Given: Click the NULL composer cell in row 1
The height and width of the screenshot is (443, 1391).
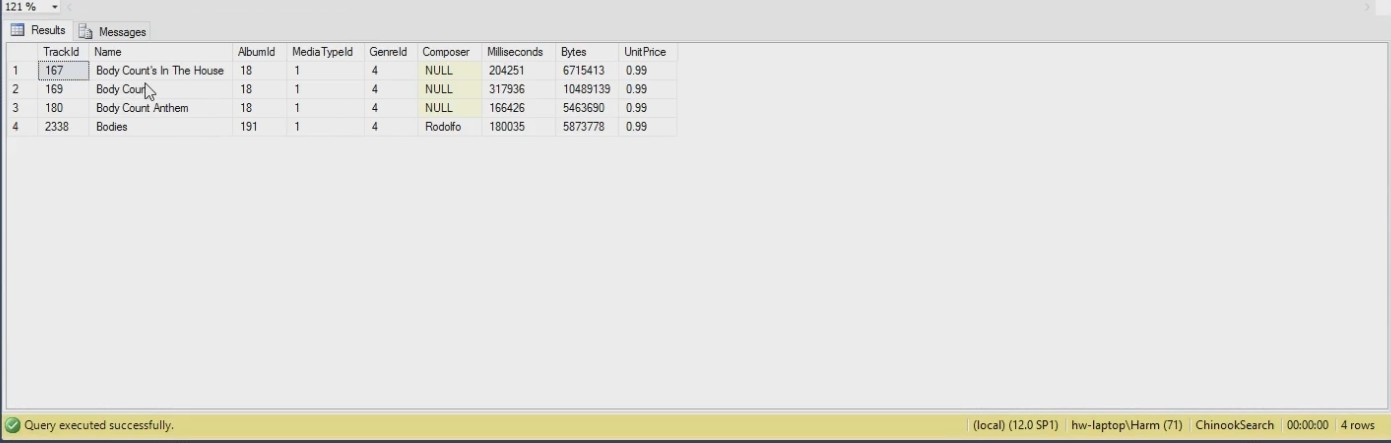Looking at the screenshot, I should pyautogui.click(x=439, y=71).
